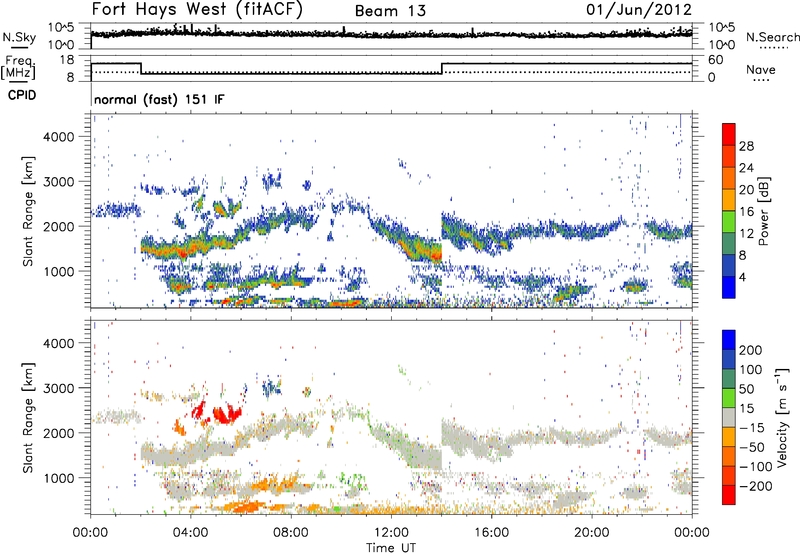Image resolution: width=800 pixels, height=554 pixels.
Task: Select the 200 label on Velocity colorbar
Action: point(751,350)
